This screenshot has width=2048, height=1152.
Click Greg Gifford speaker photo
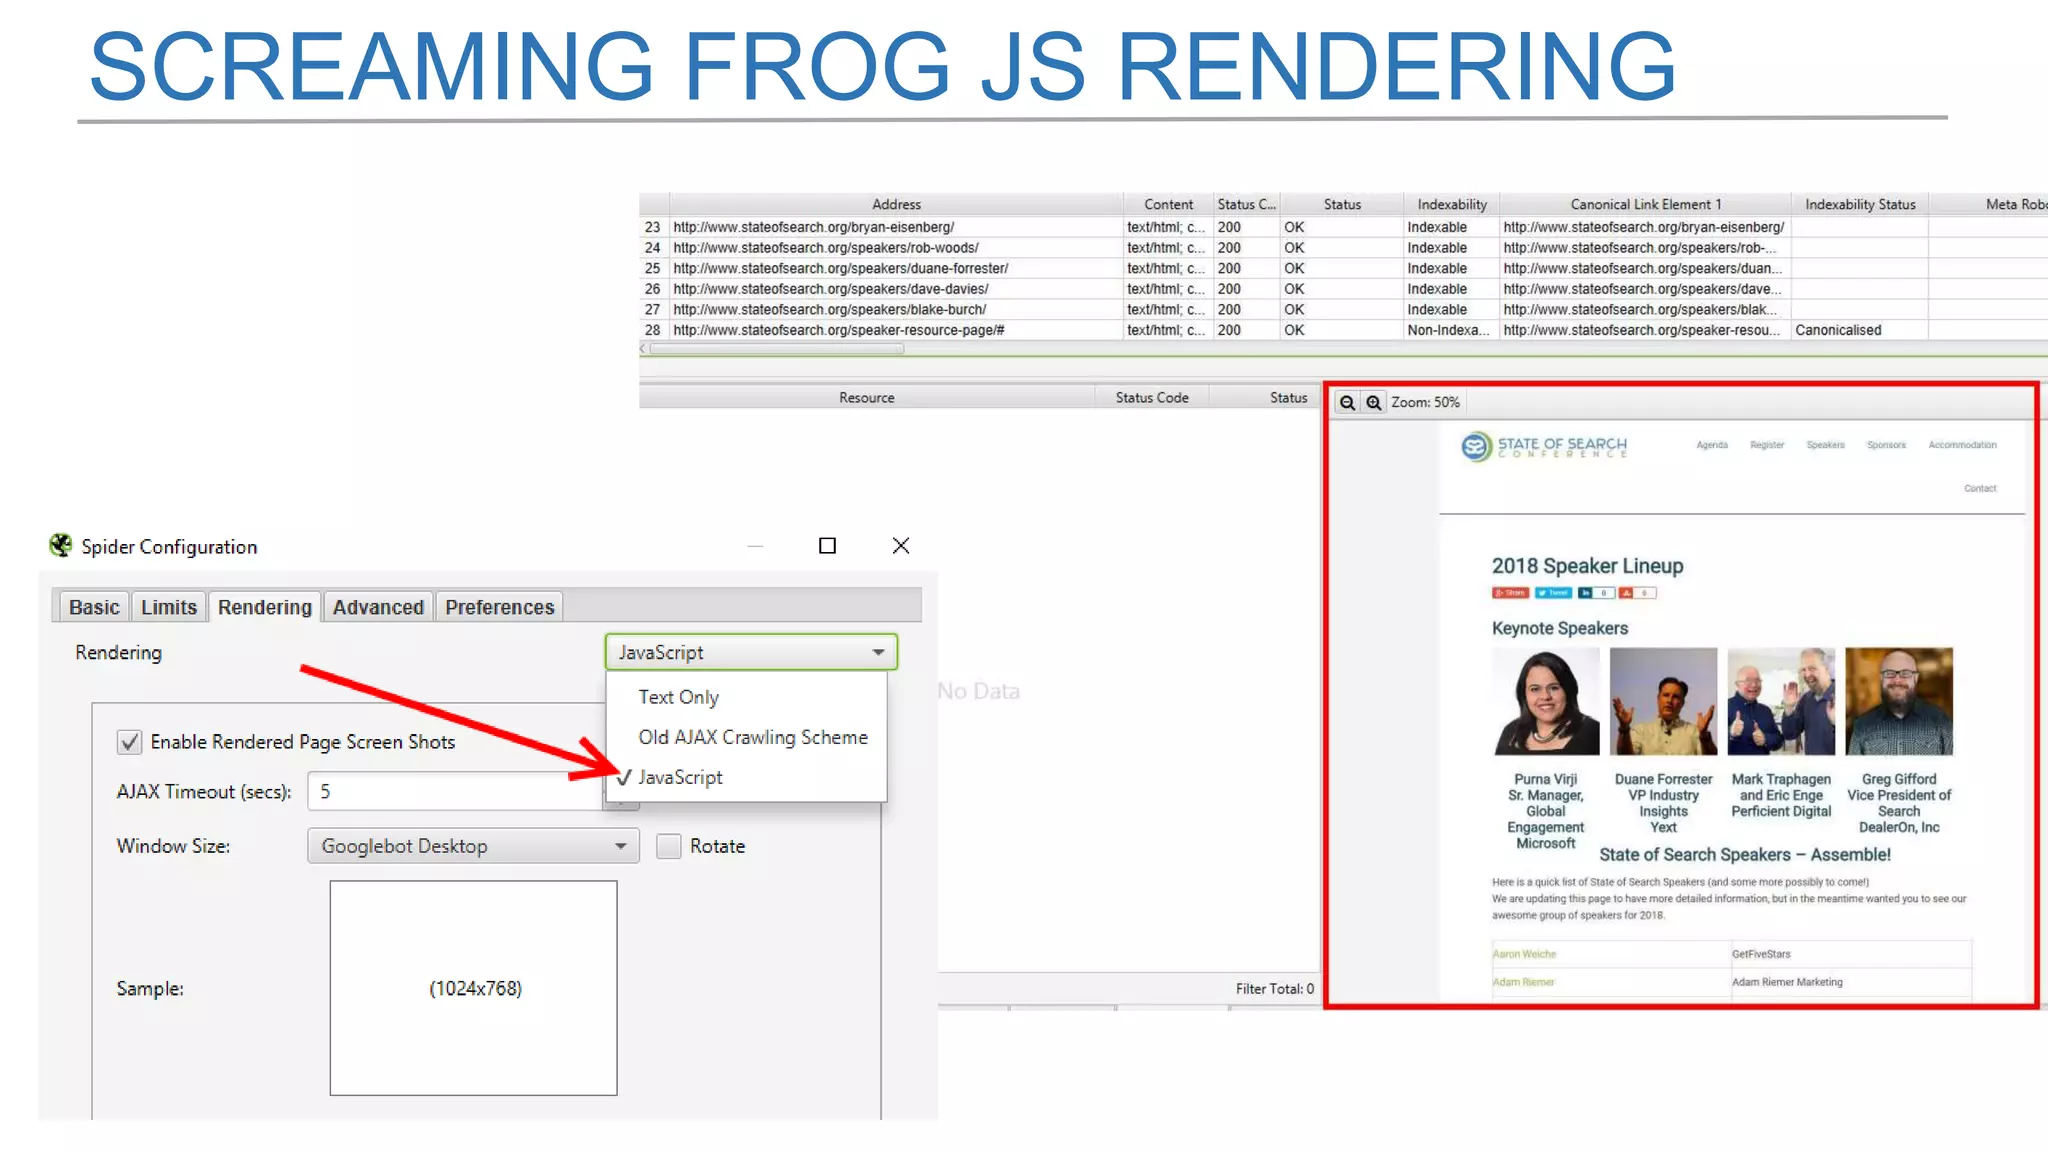pos(1899,701)
